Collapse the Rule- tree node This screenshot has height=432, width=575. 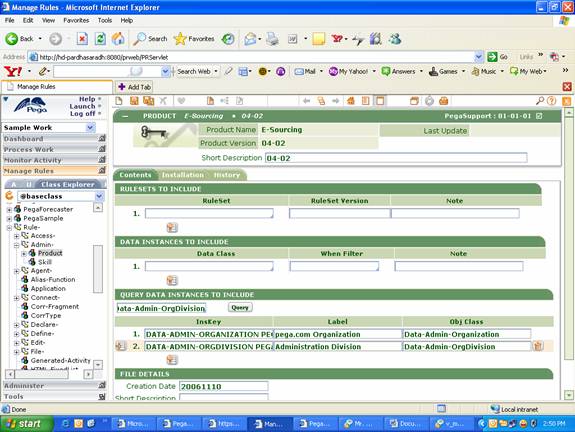point(9,227)
